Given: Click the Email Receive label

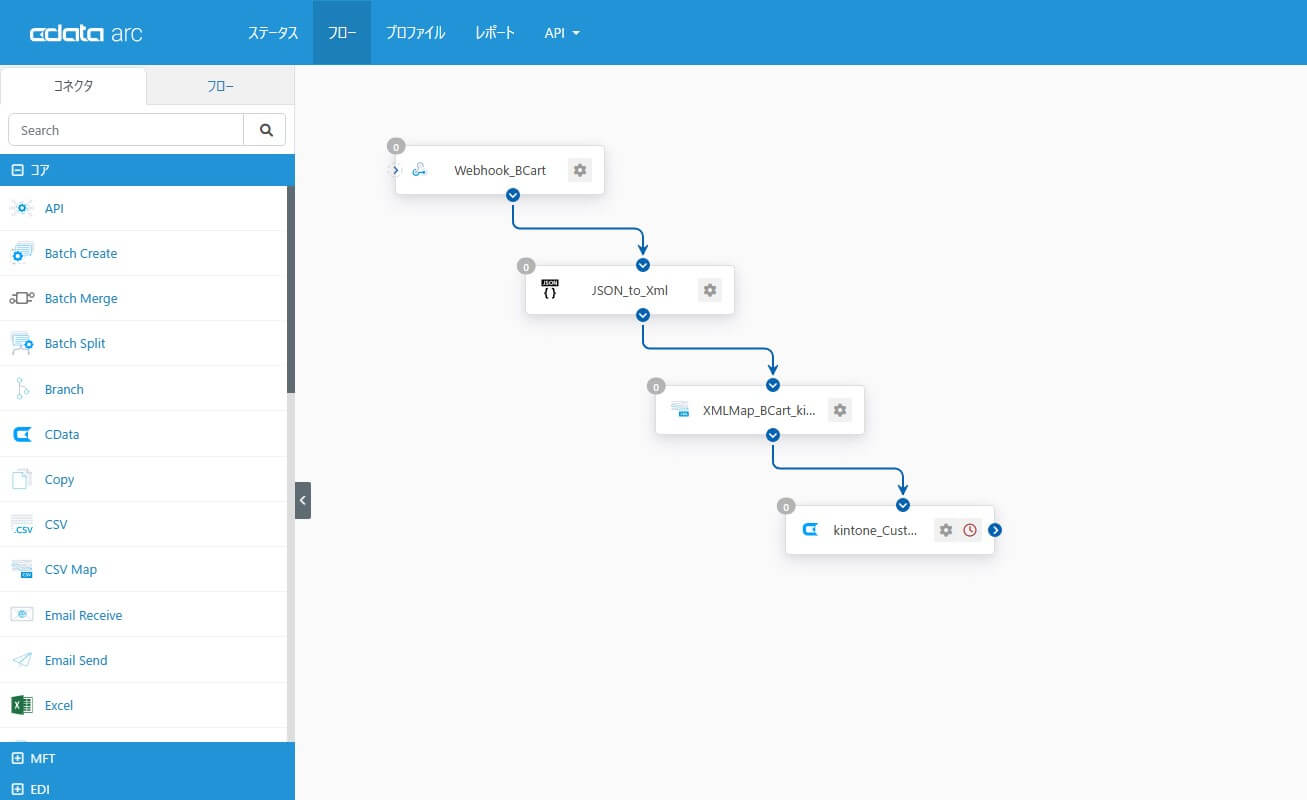Looking at the screenshot, I should click(x=84, y=615).
